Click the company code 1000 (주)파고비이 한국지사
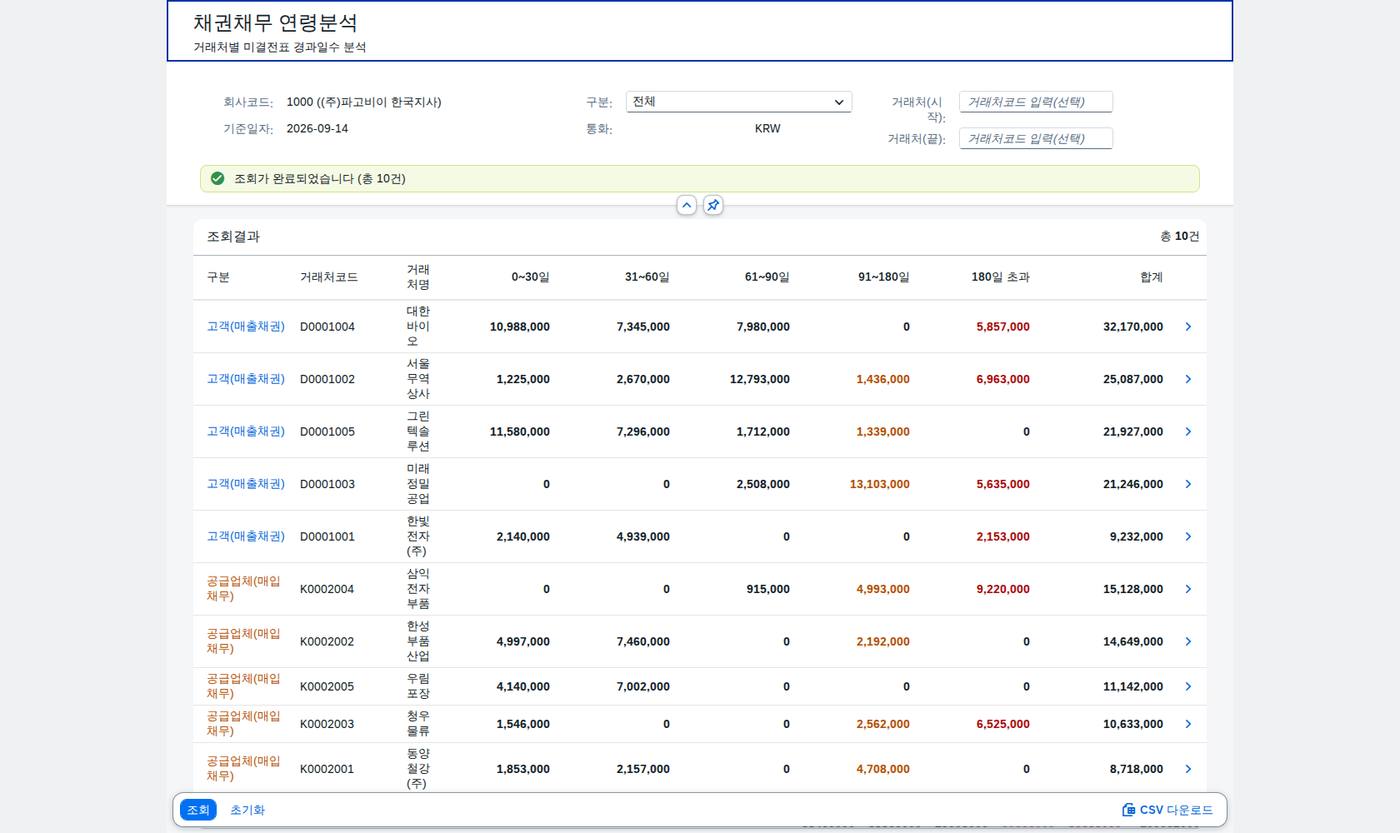 point(364,102)
